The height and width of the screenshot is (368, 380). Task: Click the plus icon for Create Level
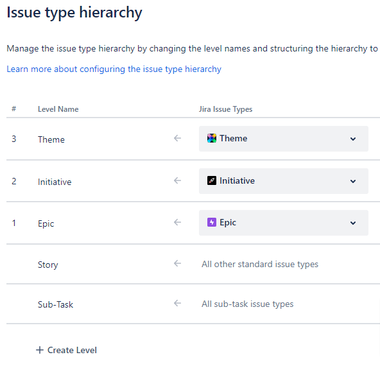40,350
